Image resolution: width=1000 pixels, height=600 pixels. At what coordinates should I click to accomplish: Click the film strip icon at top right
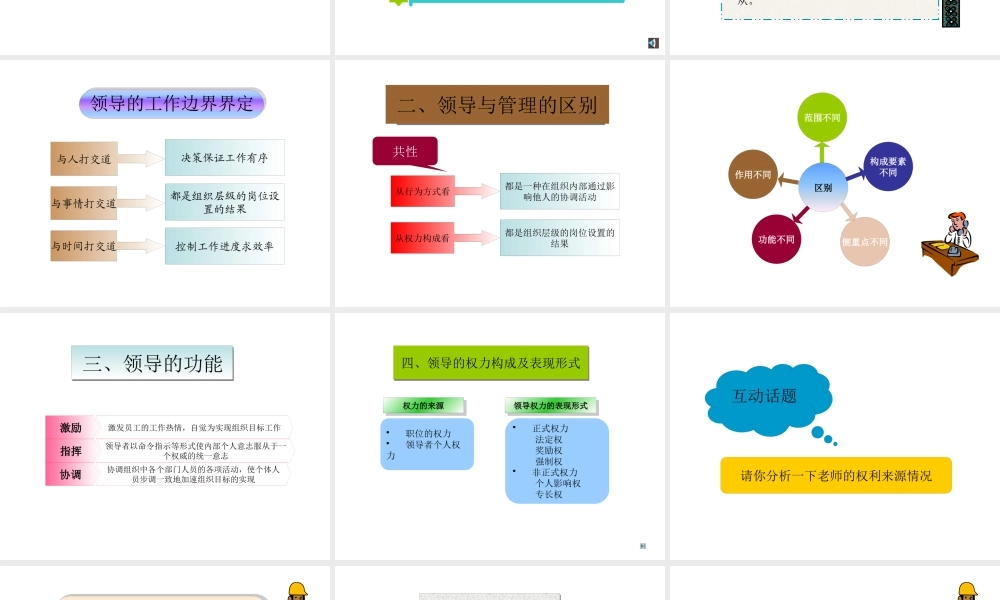pos(951,13)
